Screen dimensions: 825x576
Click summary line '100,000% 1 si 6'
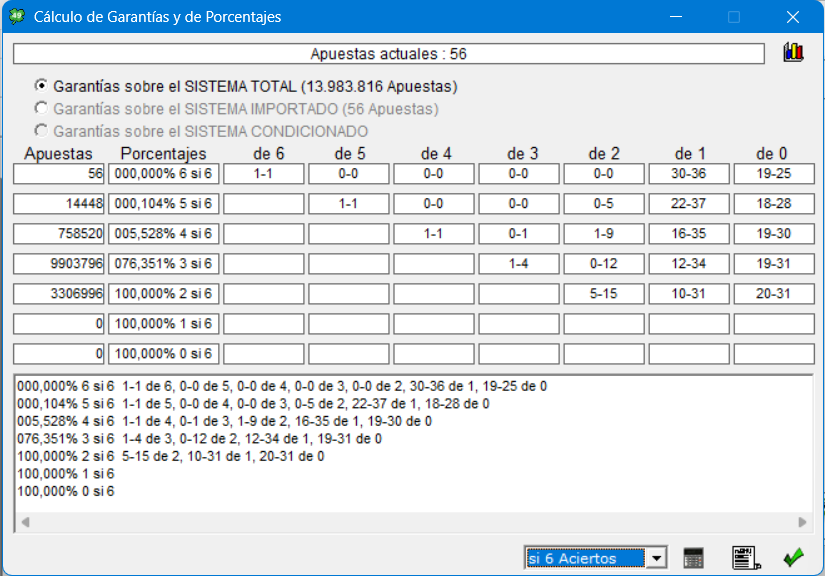(x=66, y=473)
